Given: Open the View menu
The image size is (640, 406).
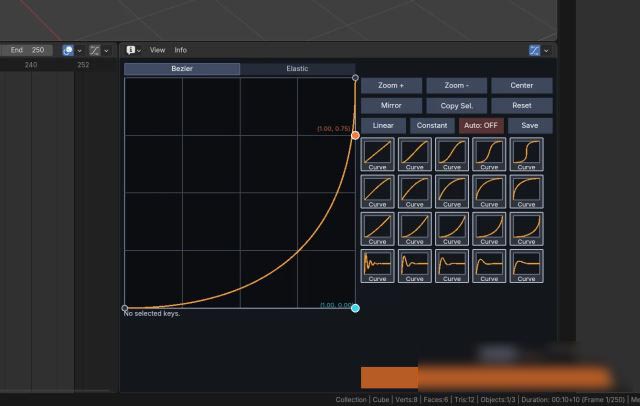Looking at the screenshot, I should point(157,50).
